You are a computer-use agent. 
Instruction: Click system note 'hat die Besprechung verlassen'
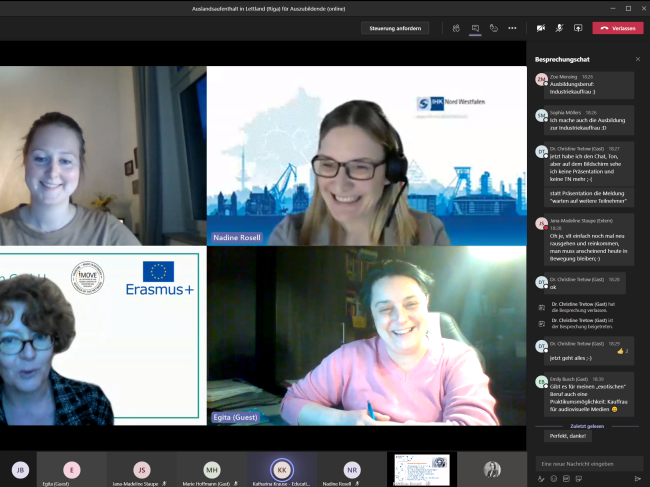583,307
